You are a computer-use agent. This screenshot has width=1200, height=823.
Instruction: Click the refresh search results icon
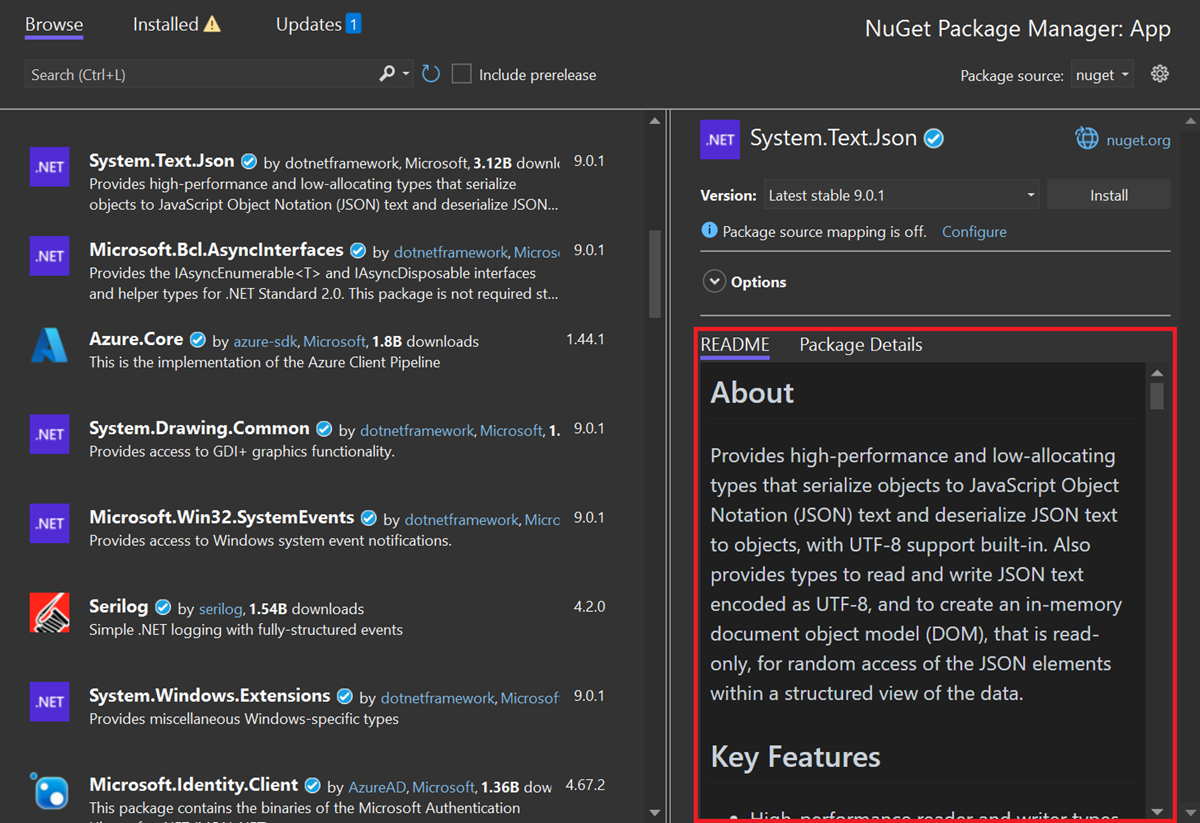pos(431,73)
